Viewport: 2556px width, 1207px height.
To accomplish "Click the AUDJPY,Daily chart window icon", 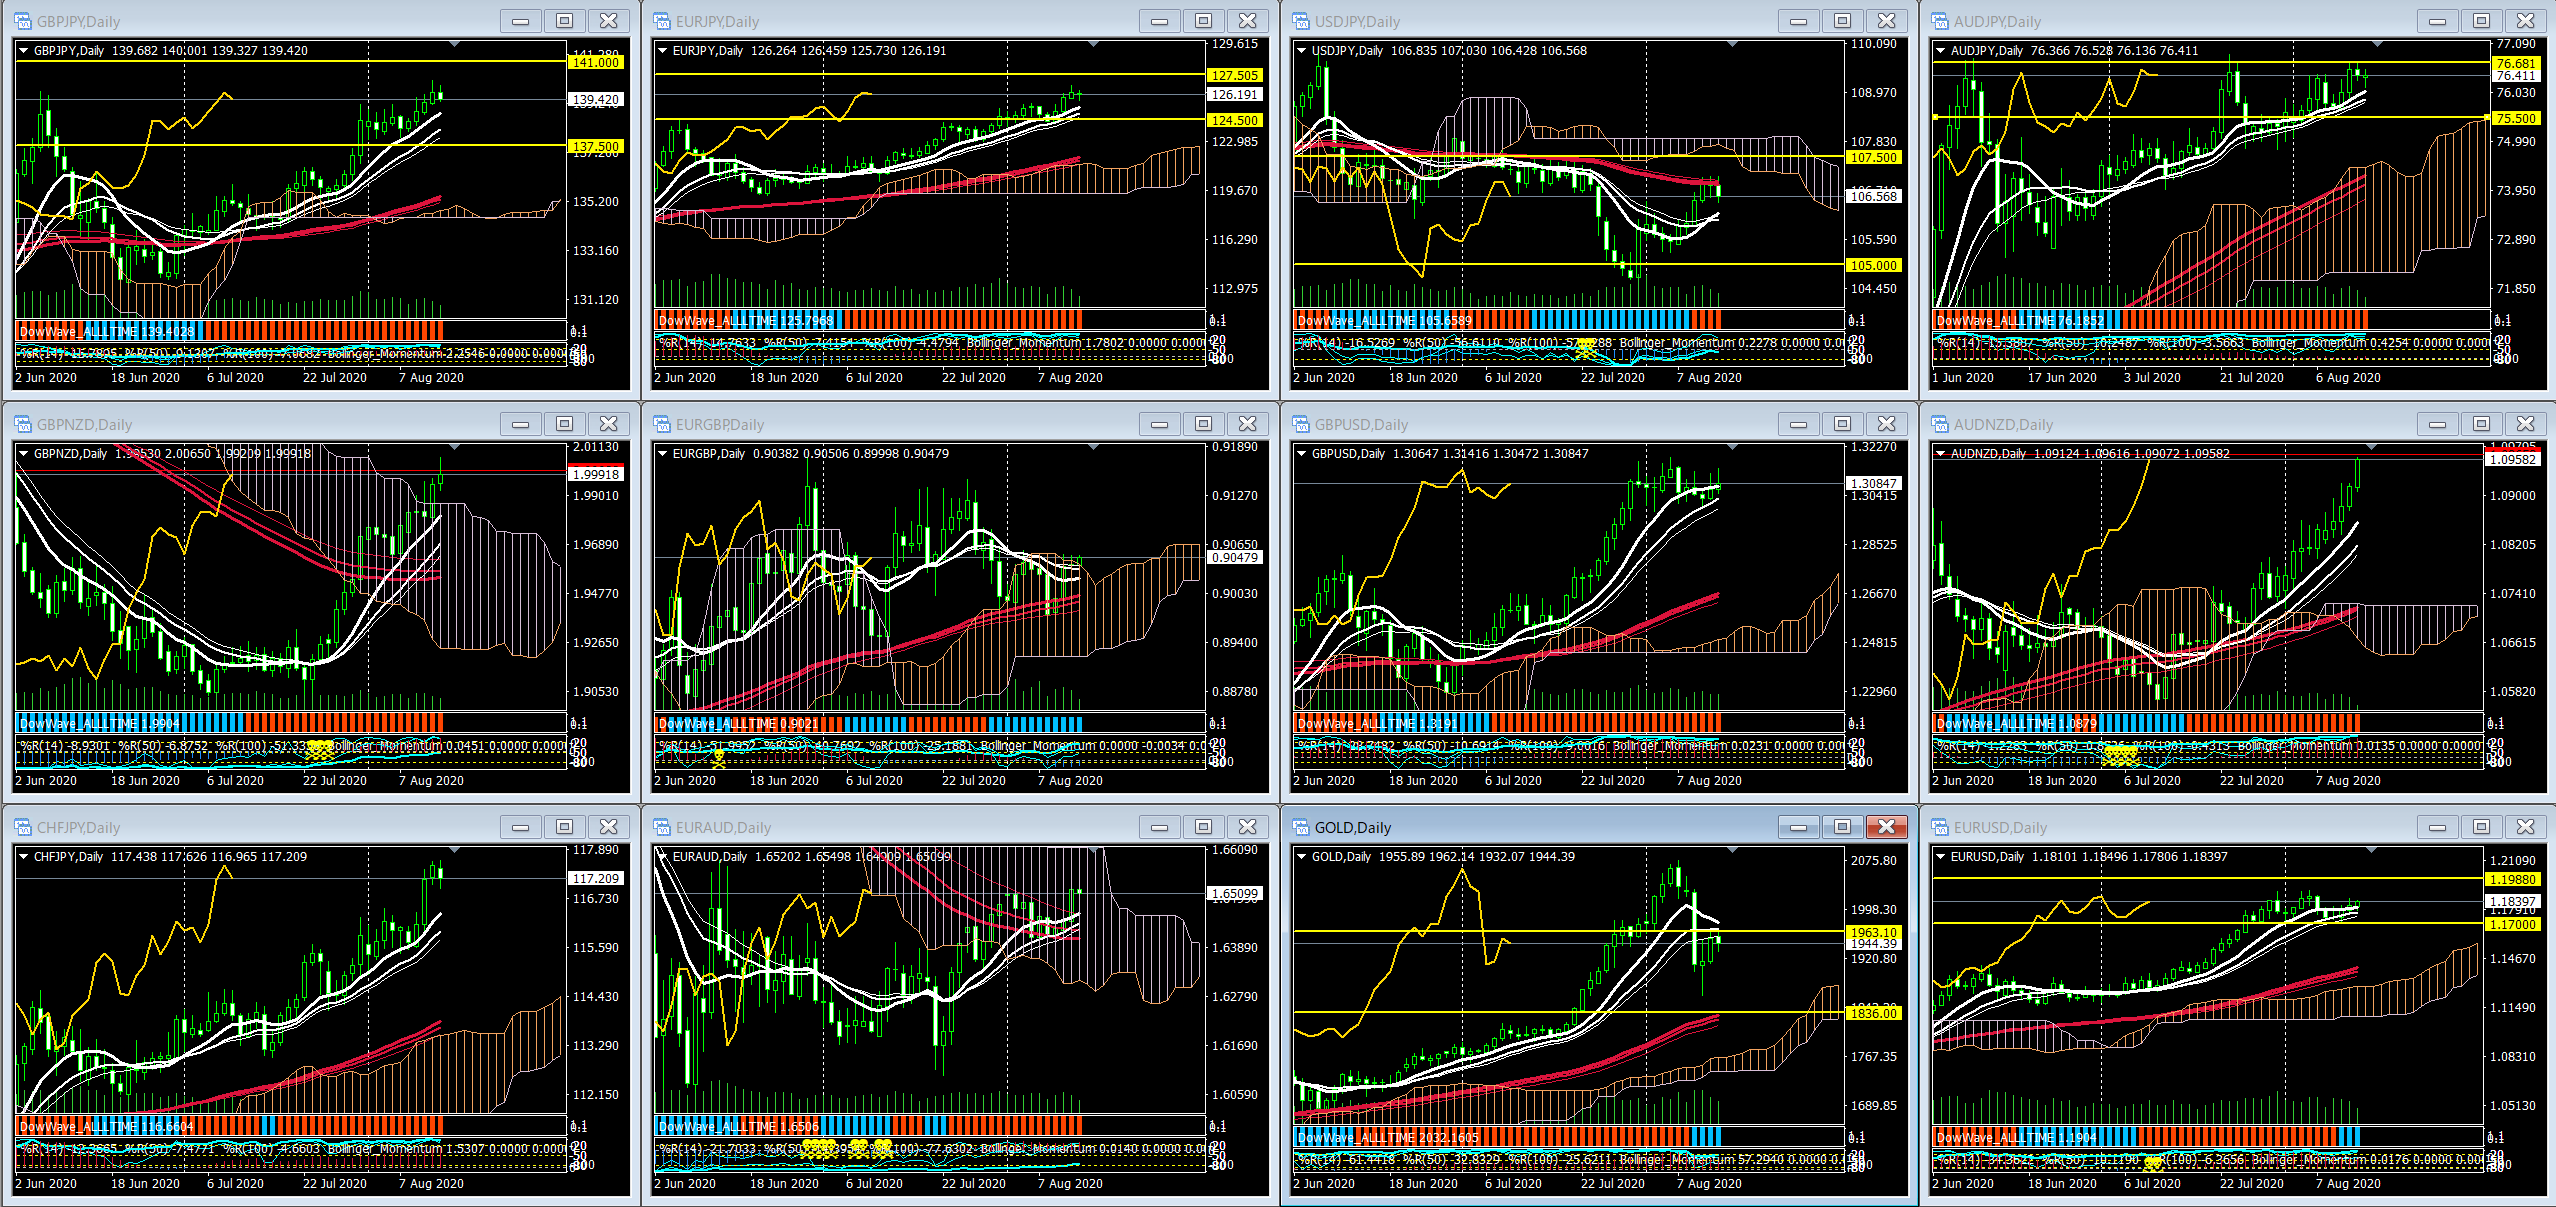I will coord(1940,21).
